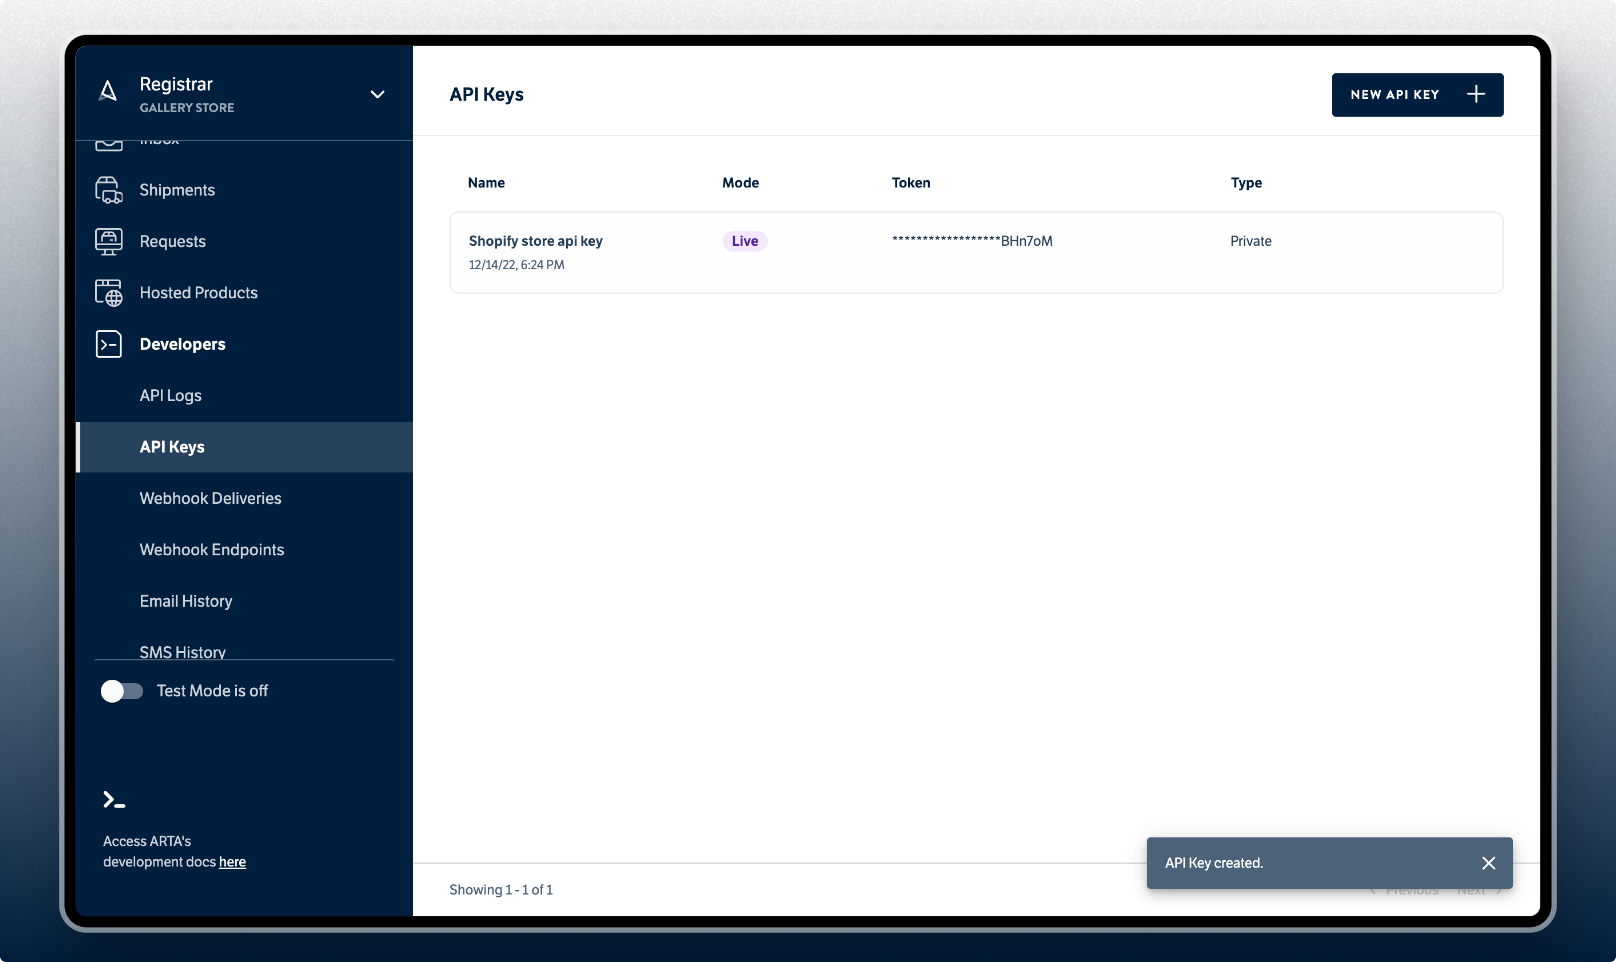
Task: Open Webhook Endpoints from the sidebar
Action: pyautogui.click(x=212, y=550)
